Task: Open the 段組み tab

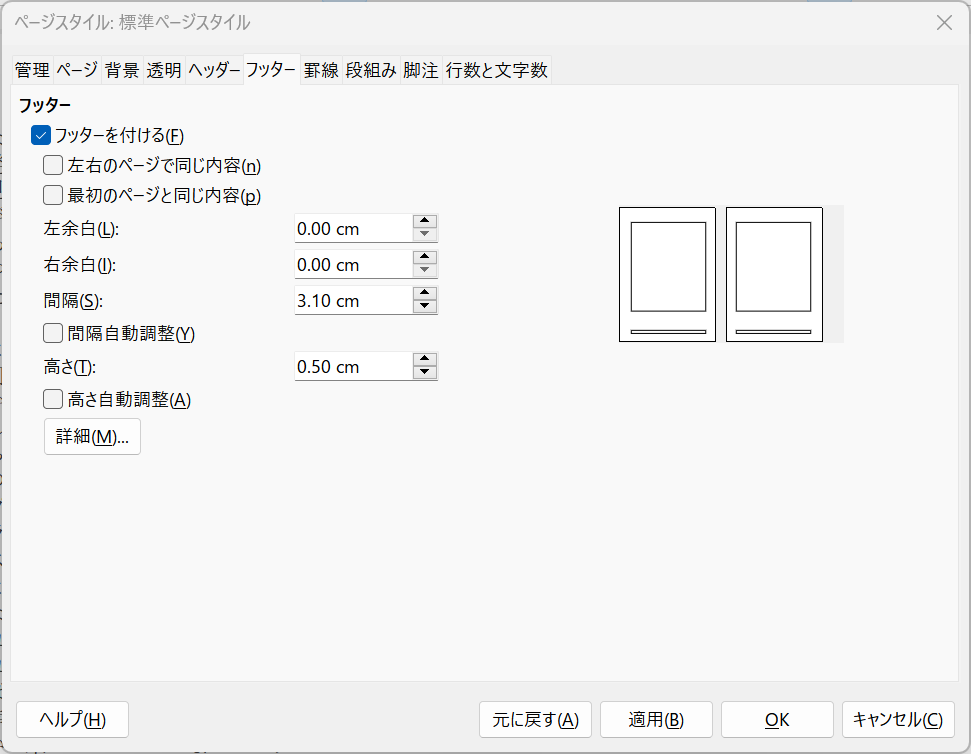Action: click(x=371, y=70)
